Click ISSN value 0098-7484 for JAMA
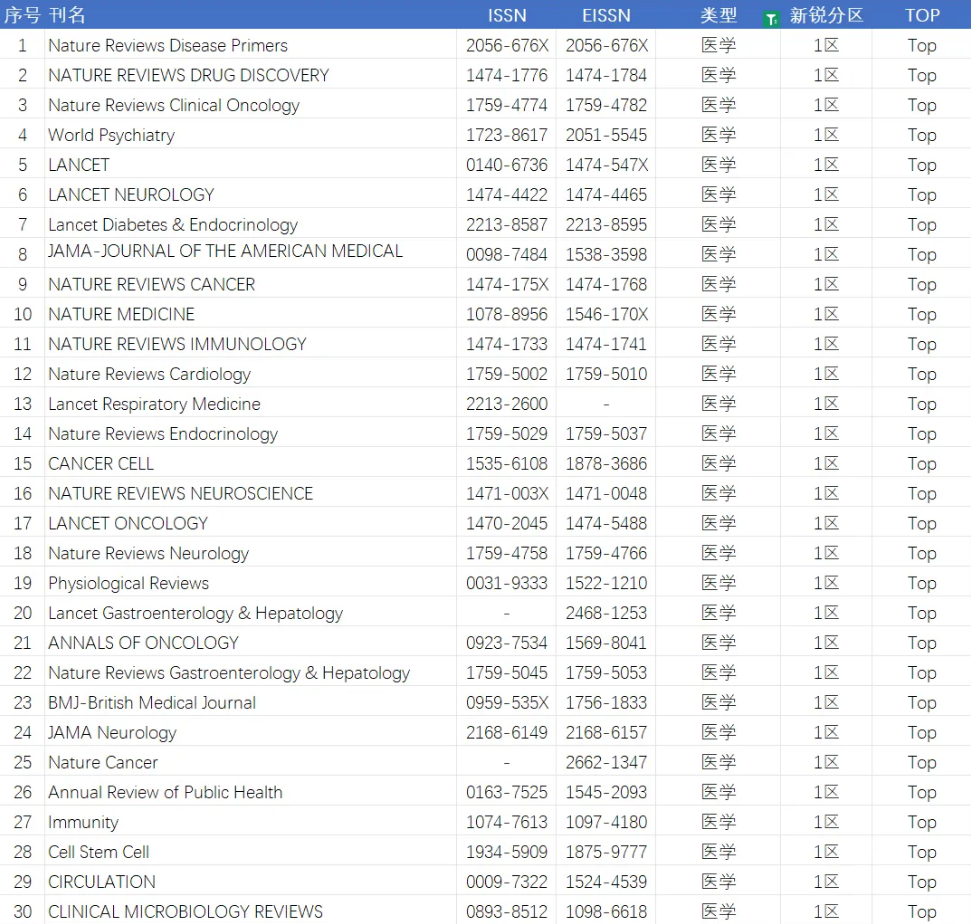Image resolution: width=971 pixels, height=924 pixels. pyautogui.click(x=507, y=254)
